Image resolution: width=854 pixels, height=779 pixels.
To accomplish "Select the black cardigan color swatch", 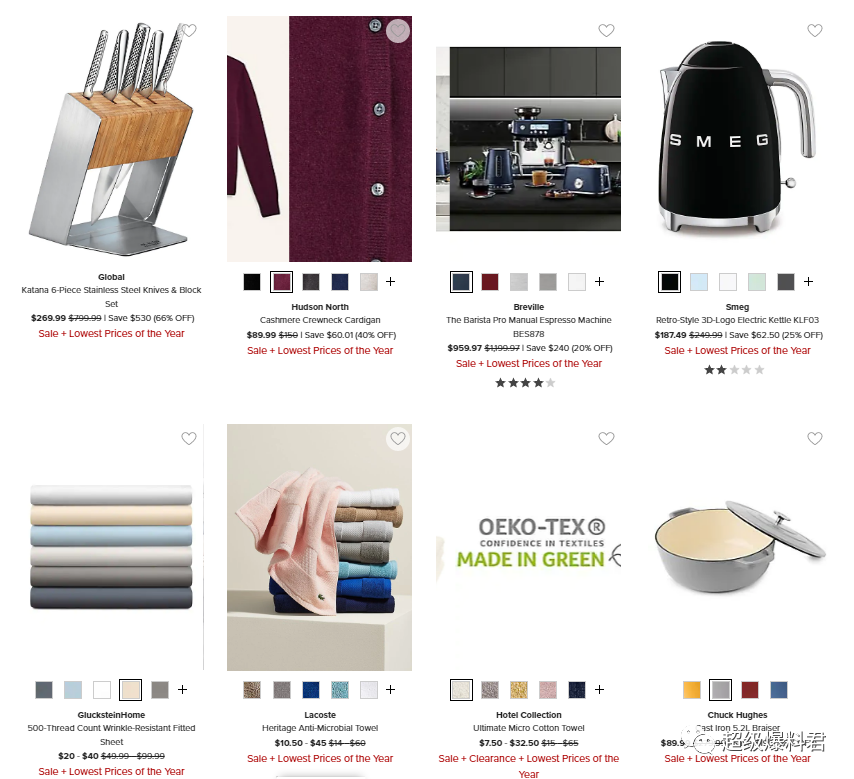I will tap(252, 282).
